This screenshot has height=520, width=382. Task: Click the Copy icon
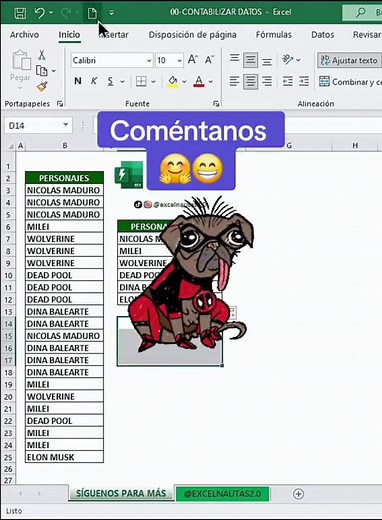(x=42, y=71)
